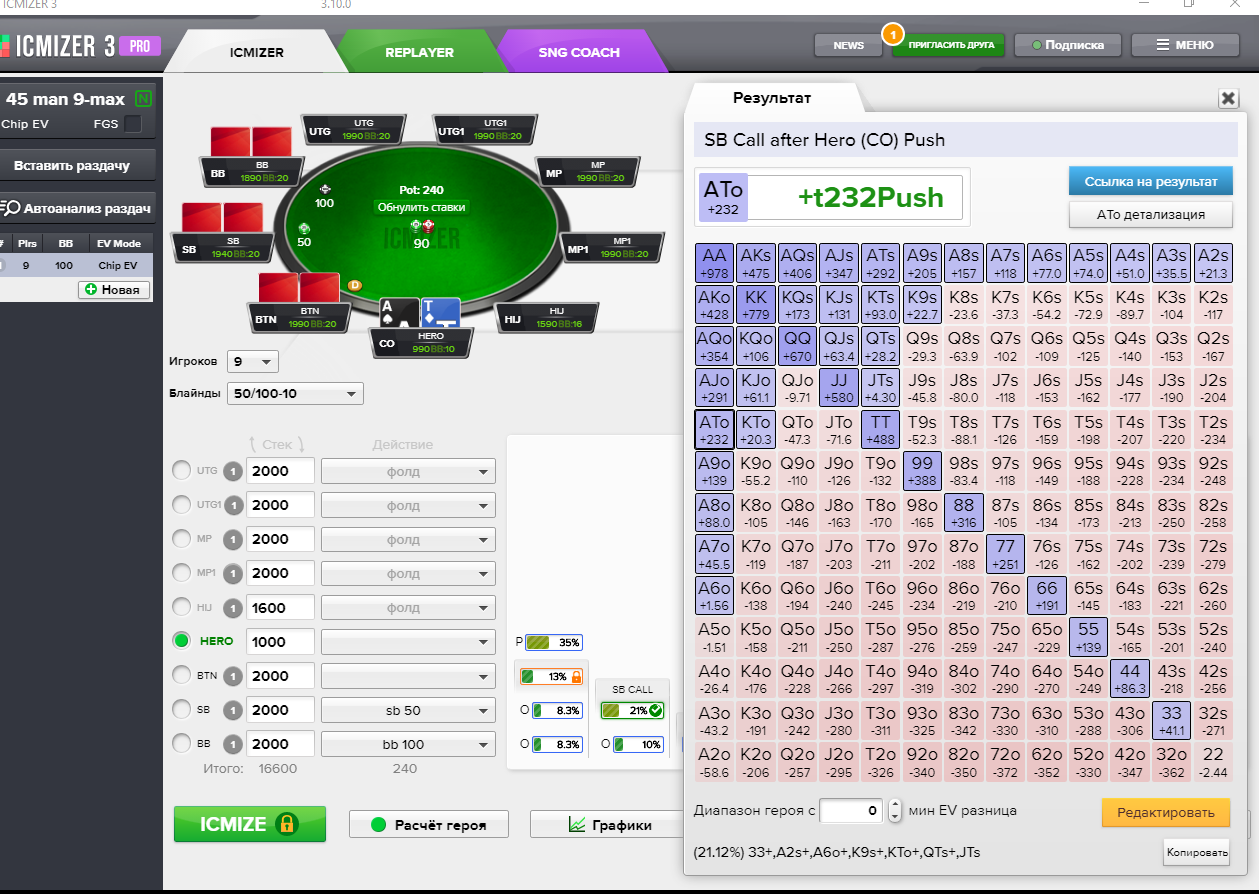
Task: Click the P 35% push range bar
Action: [554, 642]
